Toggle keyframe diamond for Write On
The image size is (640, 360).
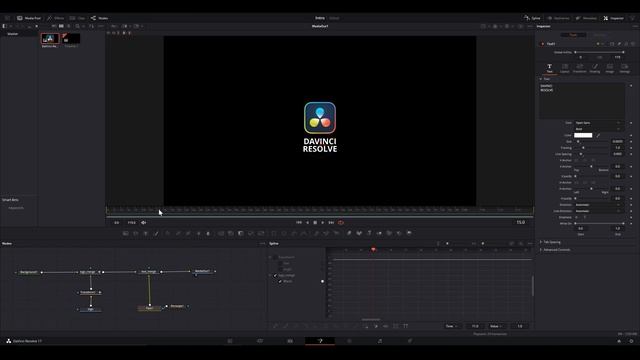point(631,223)
